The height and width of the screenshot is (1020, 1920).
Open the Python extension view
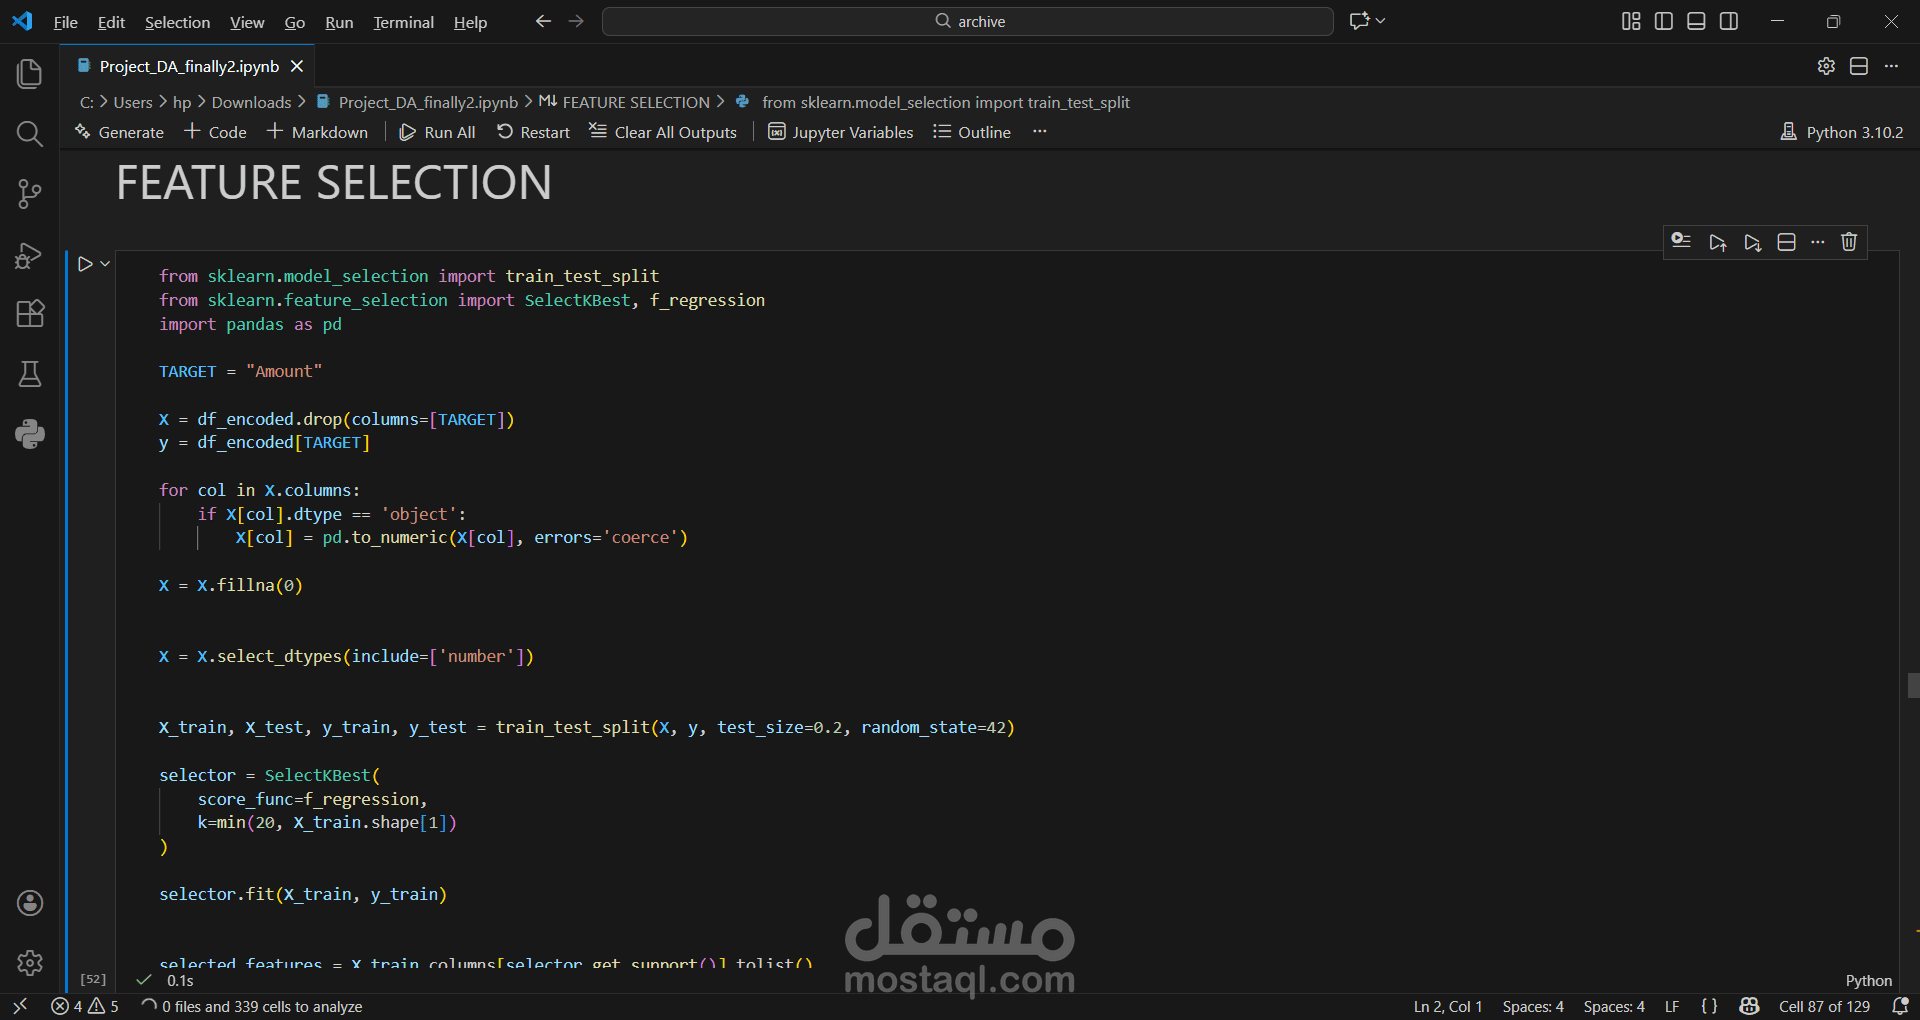pyautogui.click(x=30, y=434)
